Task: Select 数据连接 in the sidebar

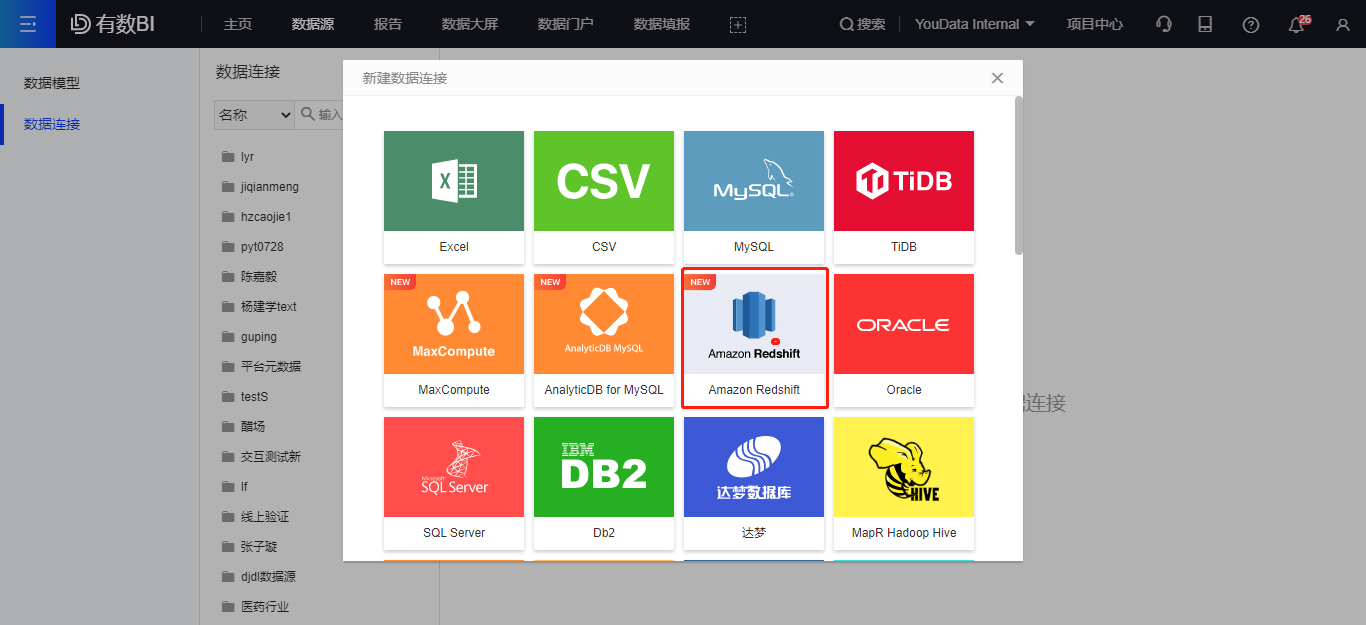Action: point(52,124)
